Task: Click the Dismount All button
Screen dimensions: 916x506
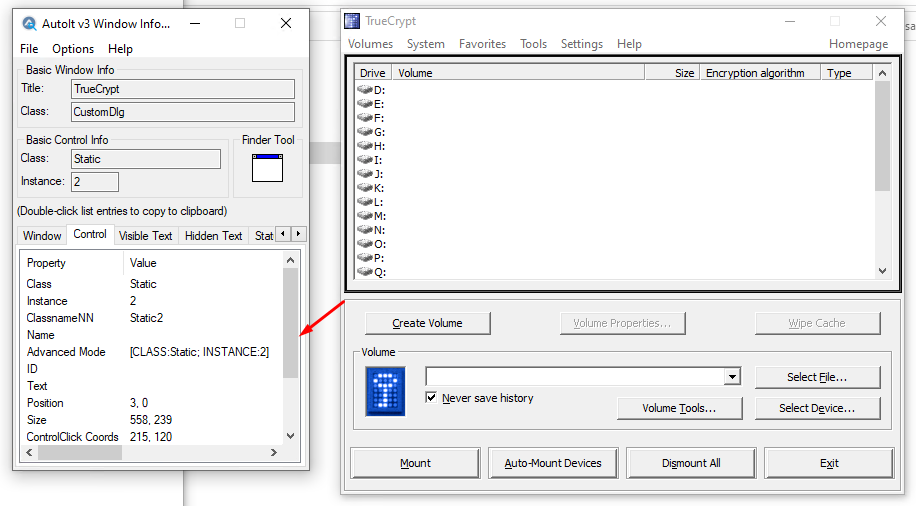Action: 691,463
